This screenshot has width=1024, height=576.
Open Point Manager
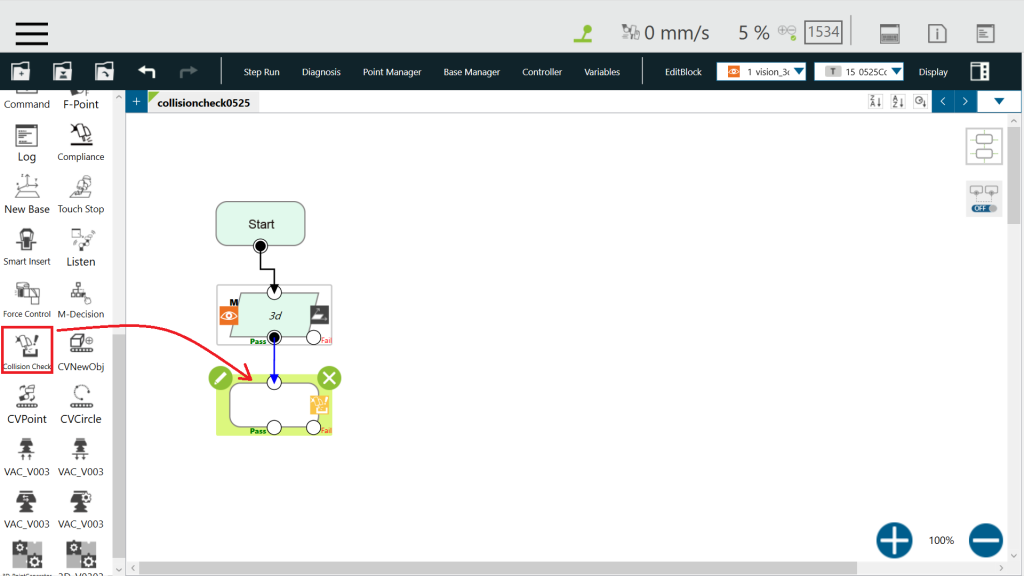point(392,72)
